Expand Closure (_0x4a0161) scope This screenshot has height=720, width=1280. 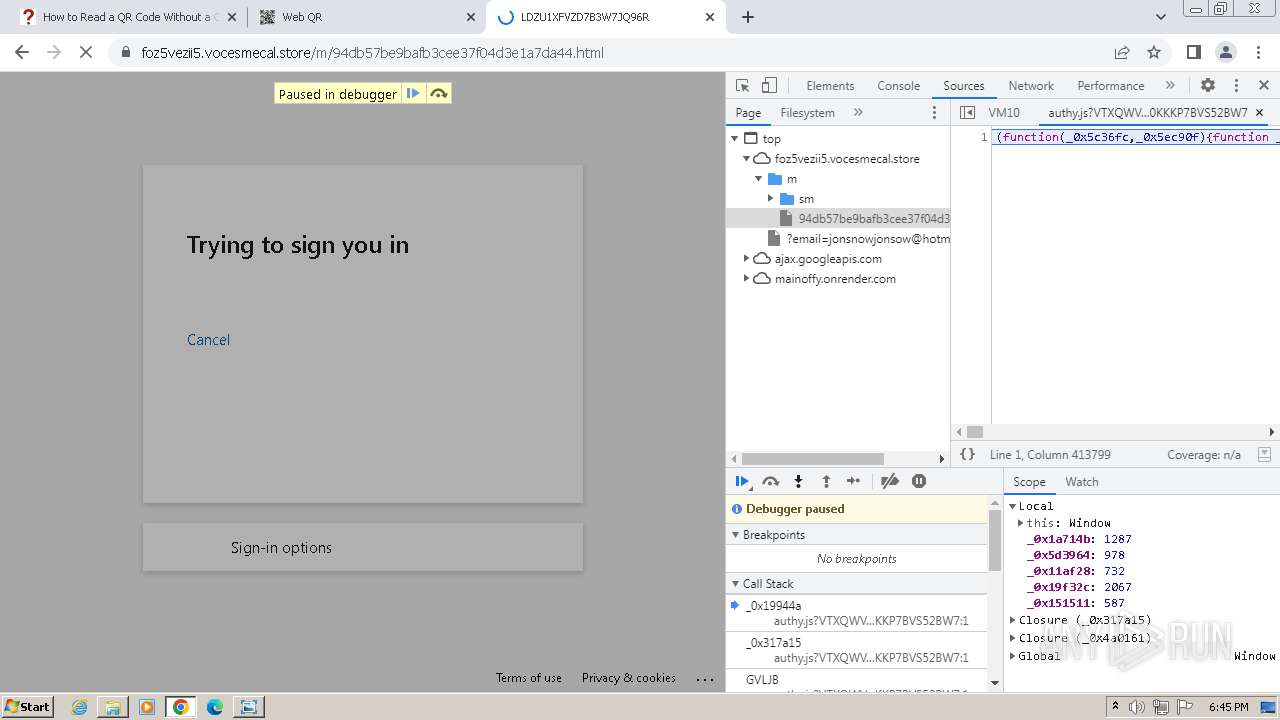pos(1012,638)
